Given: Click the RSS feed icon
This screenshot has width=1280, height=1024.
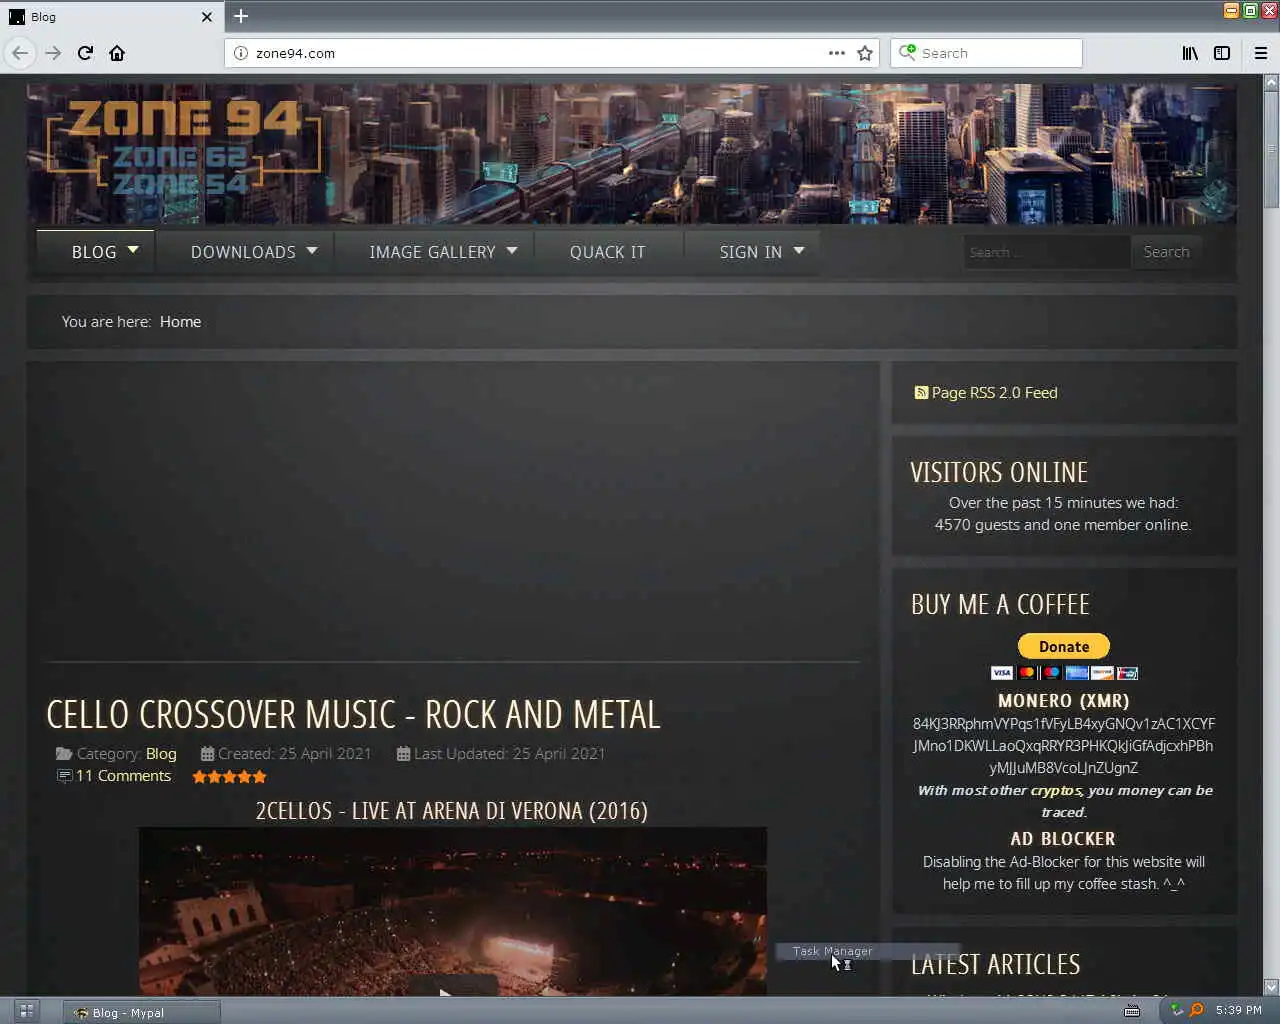Looking at the screenshot, I should [x=921, y=392].
